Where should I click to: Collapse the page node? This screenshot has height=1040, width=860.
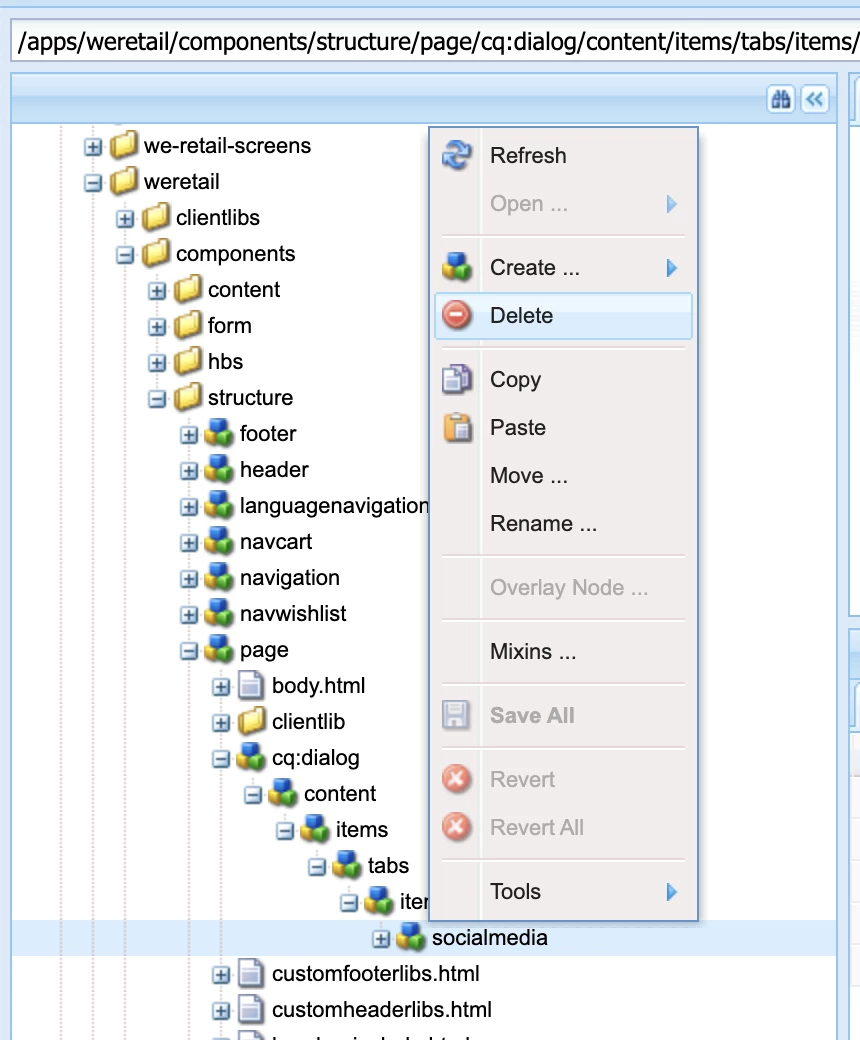[x=189, y=651]
